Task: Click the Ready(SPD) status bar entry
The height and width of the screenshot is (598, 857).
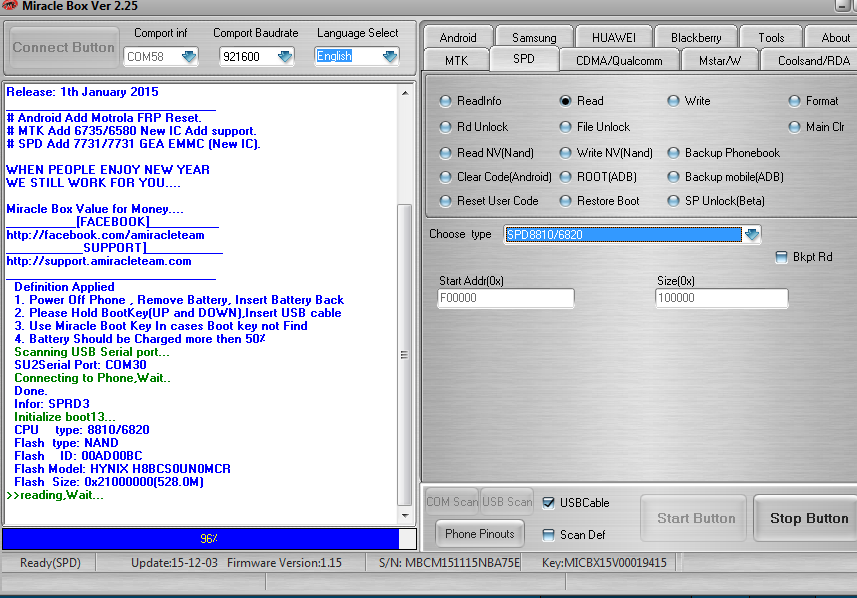Action: 50,563
